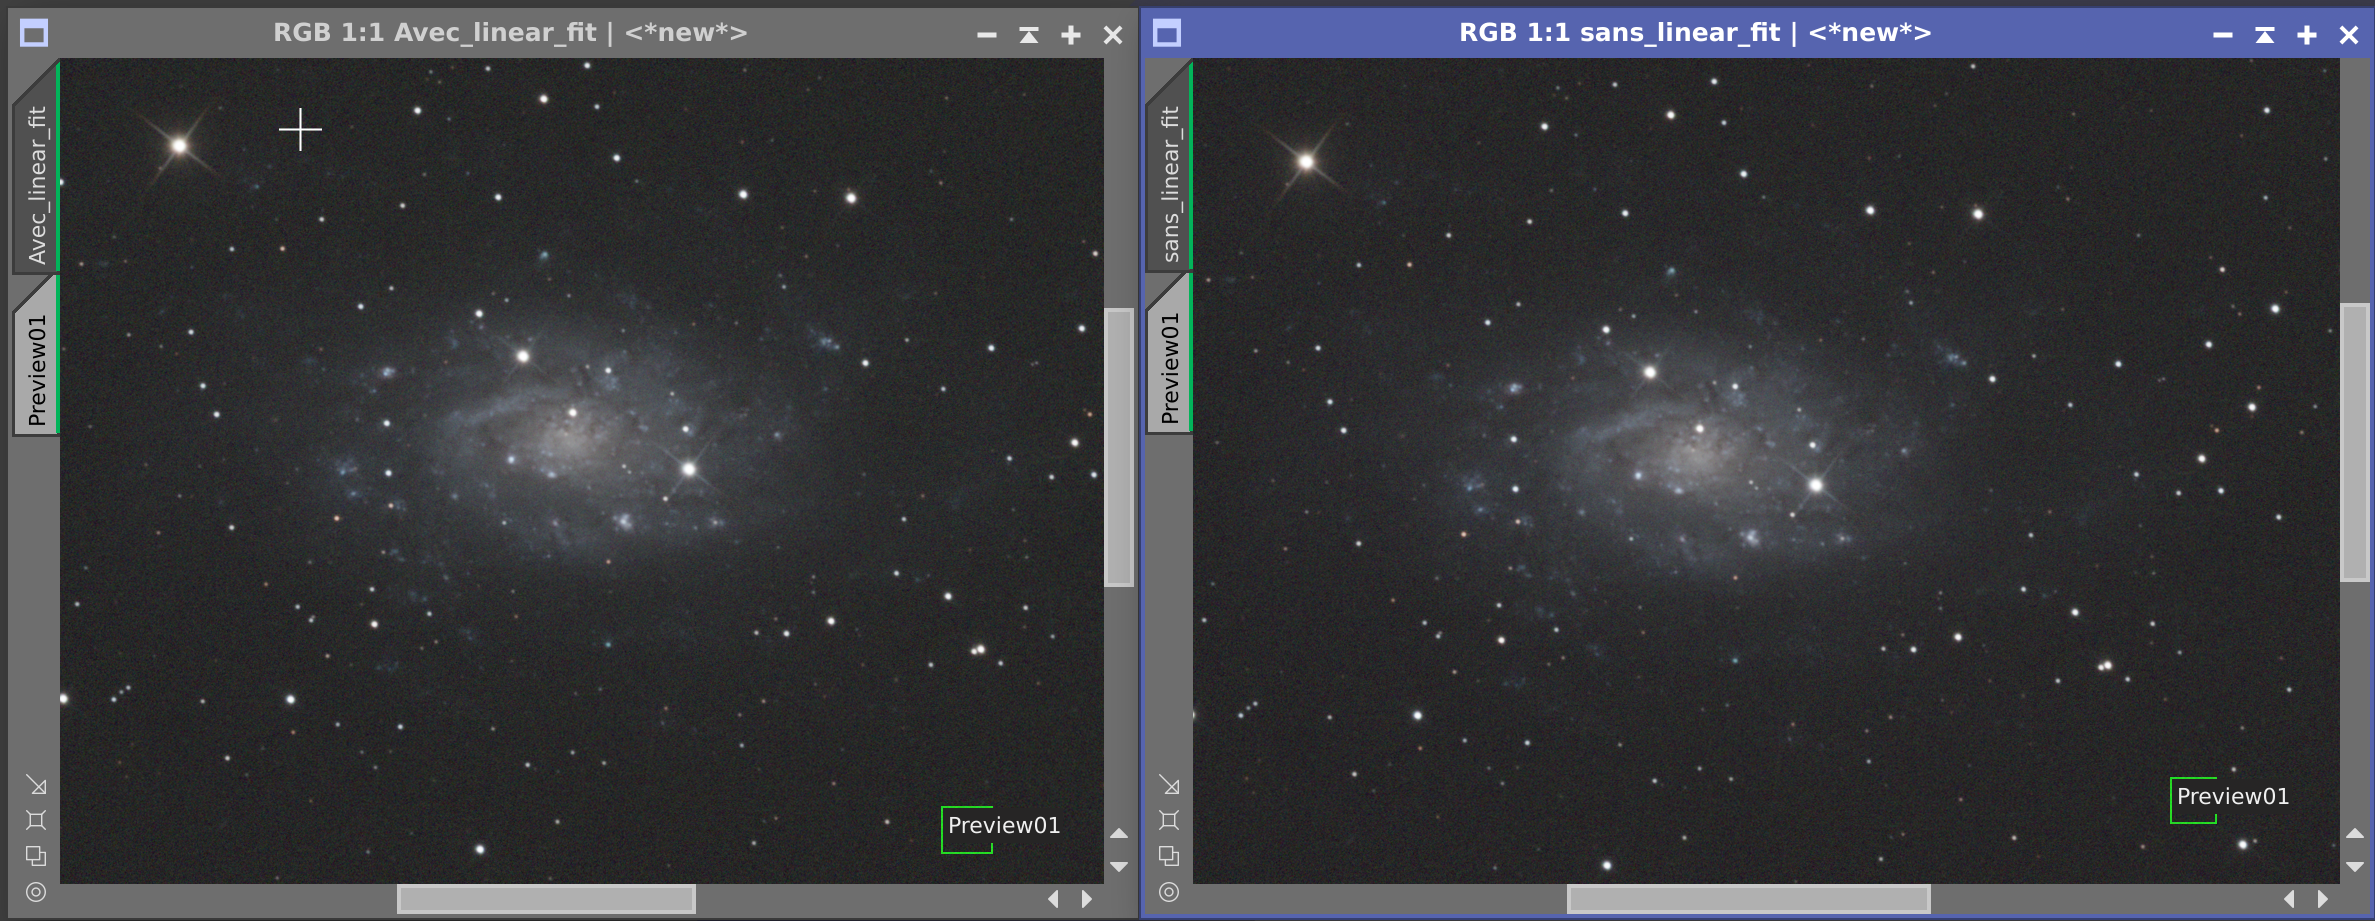Click the concentric circles icon in the sans_linear_fit window

[1169, 892]
